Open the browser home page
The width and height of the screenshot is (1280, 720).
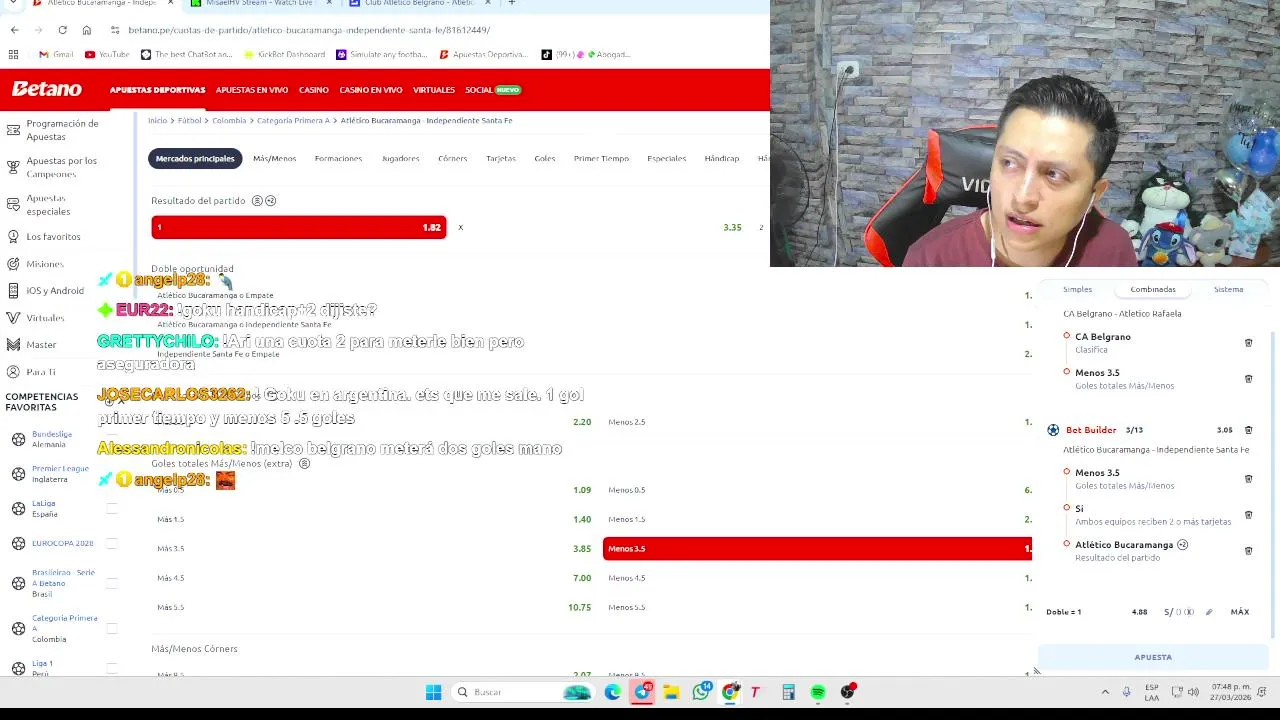[x=86, y=30]
